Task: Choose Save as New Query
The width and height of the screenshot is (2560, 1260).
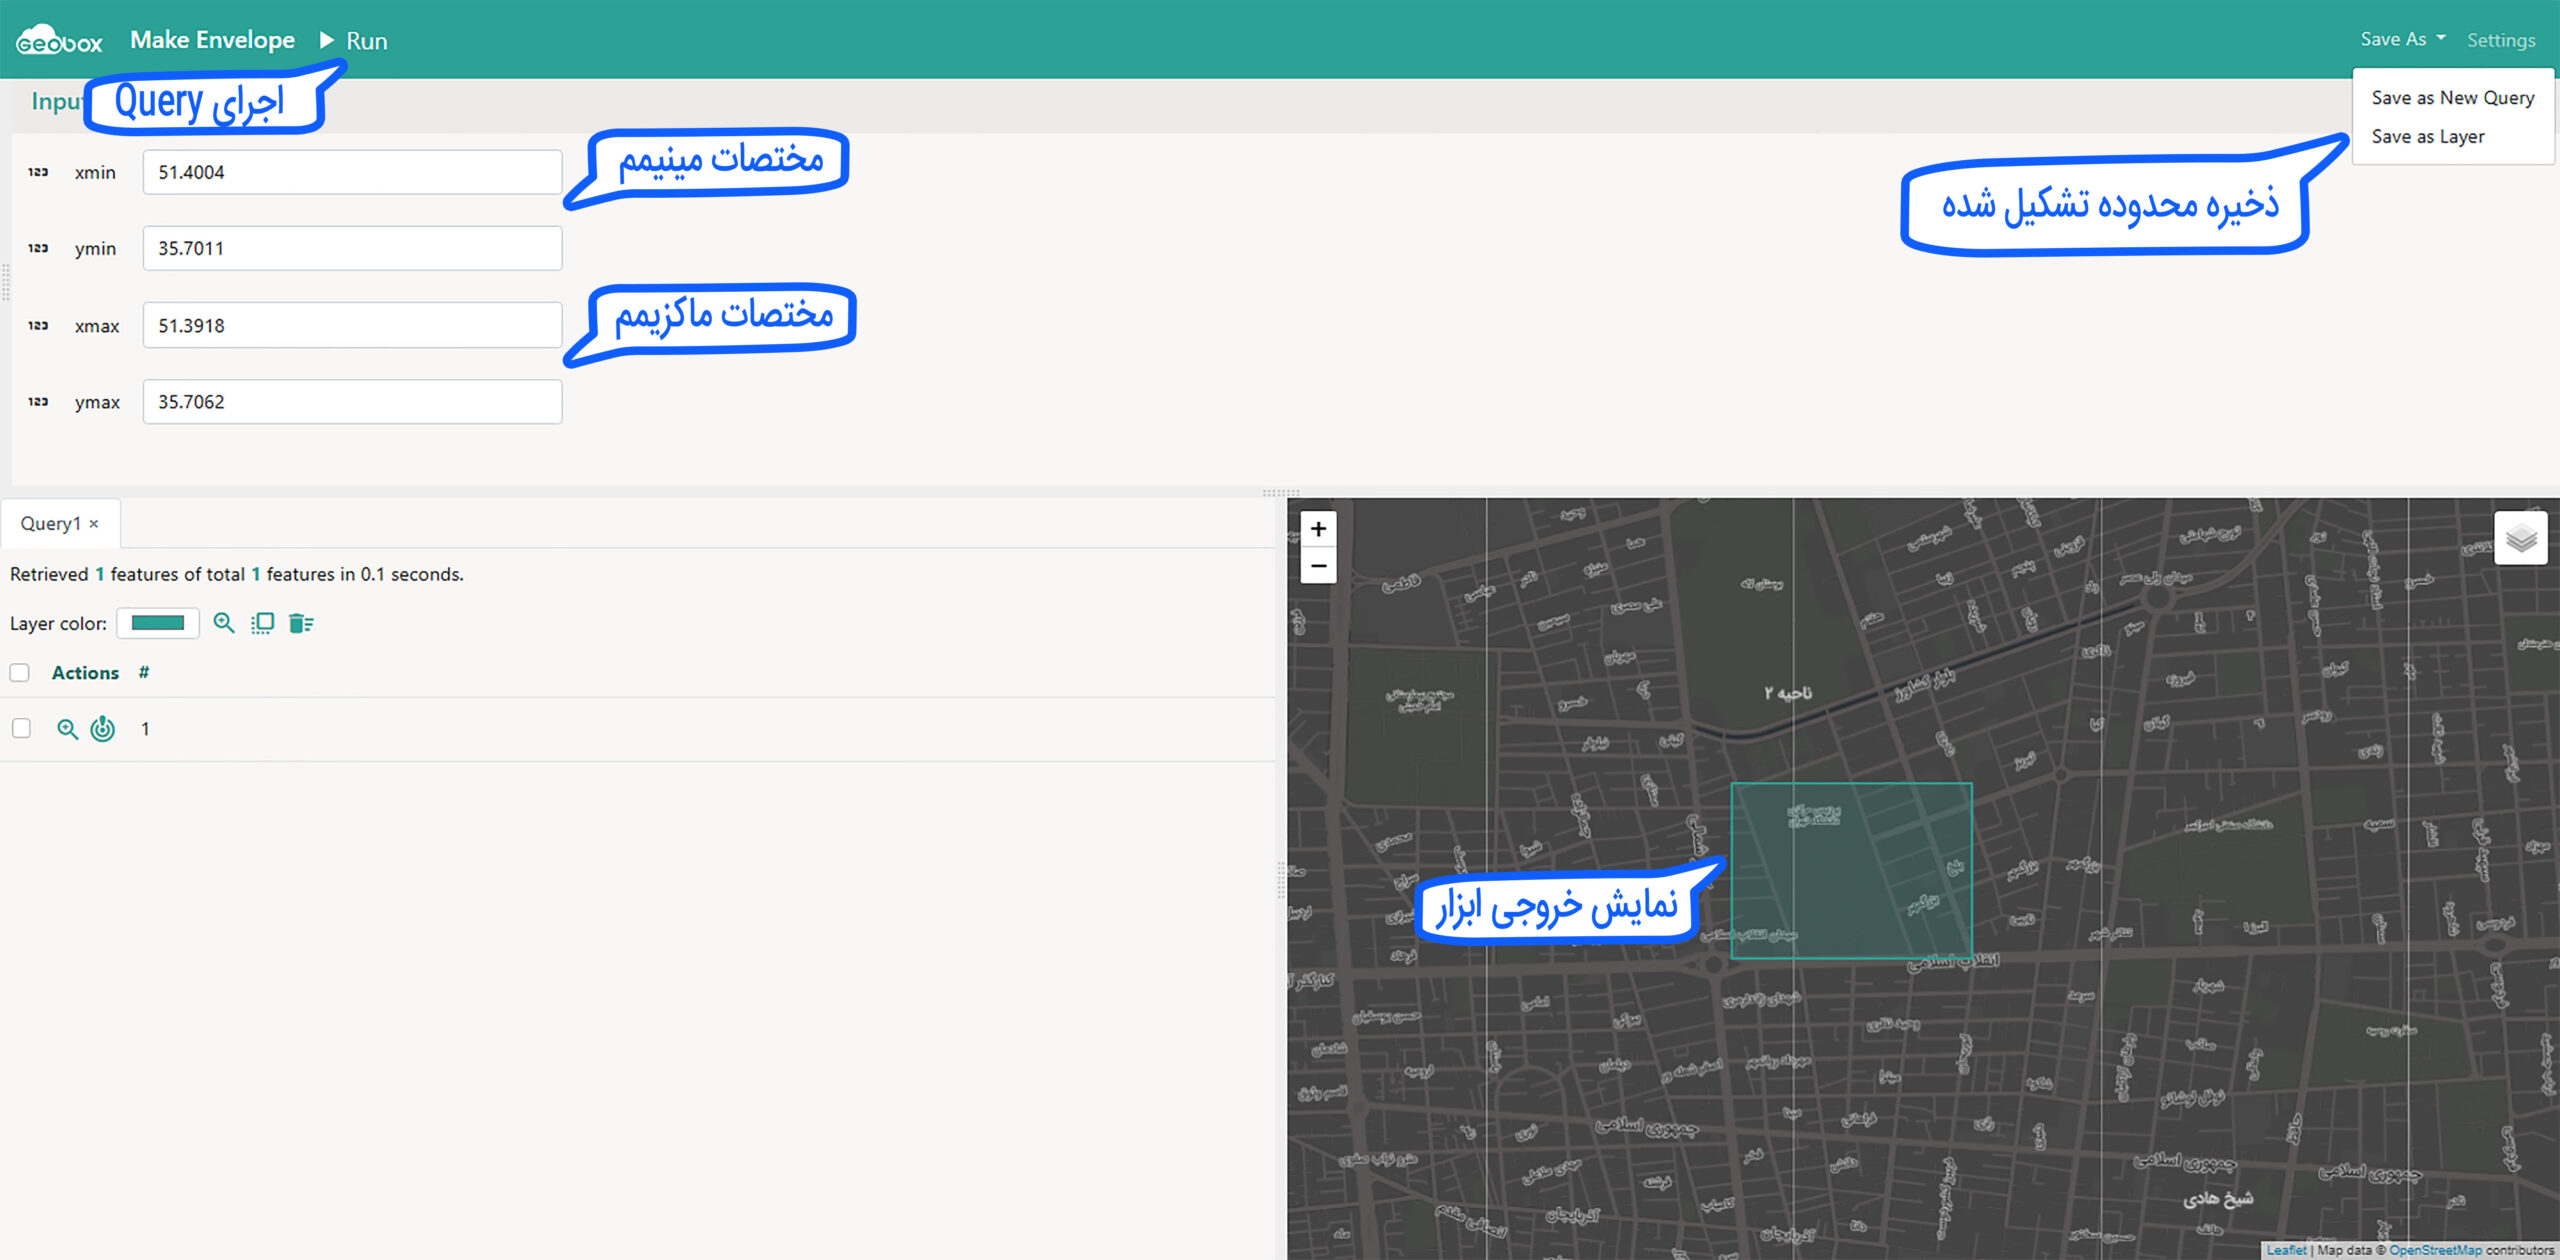Action: click(2452, 98)
